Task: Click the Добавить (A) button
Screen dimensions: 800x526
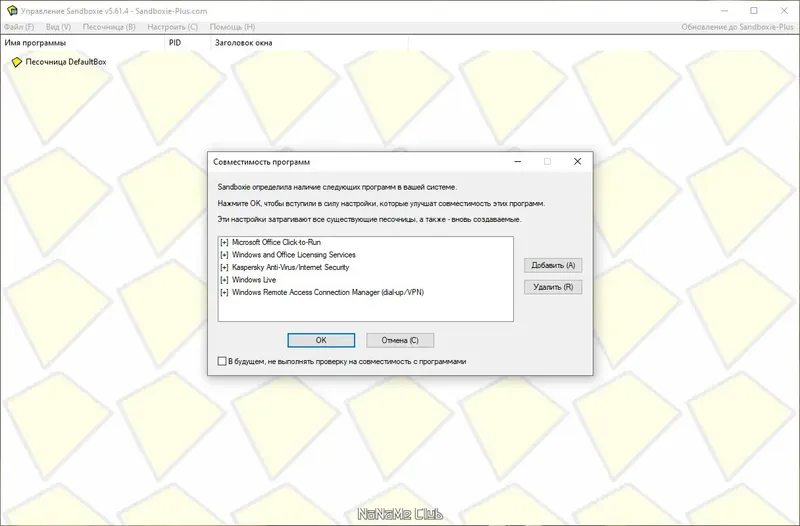Action: pos(553,265)
